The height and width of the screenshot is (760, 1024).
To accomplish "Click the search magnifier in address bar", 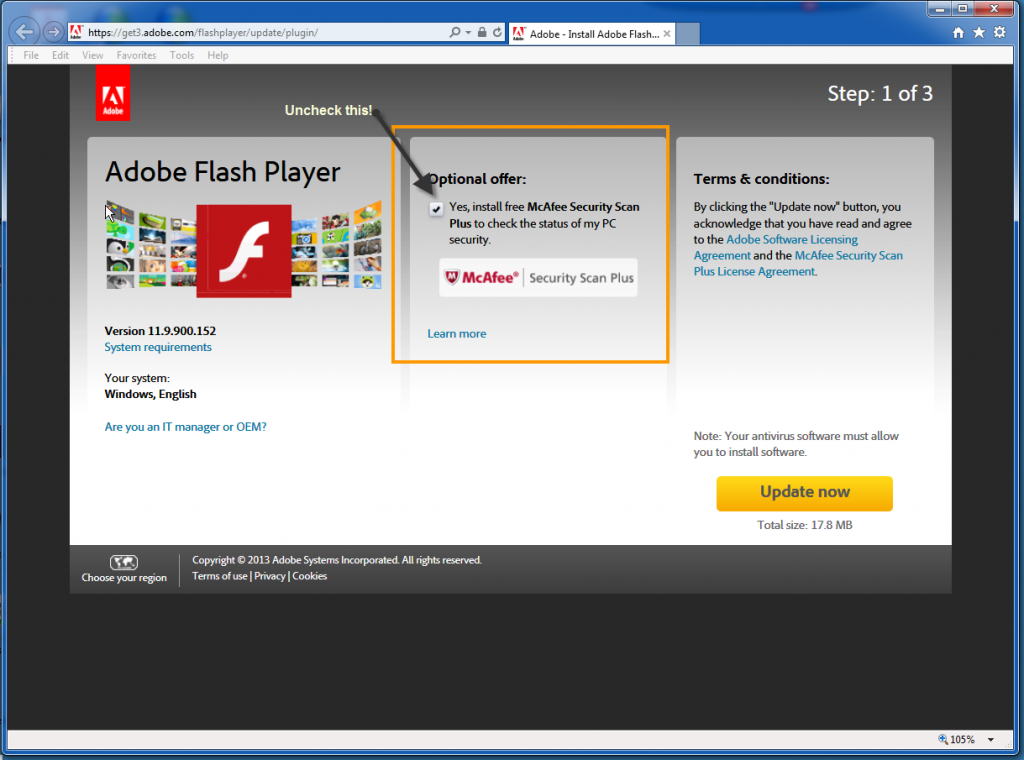I will [455, 32].
